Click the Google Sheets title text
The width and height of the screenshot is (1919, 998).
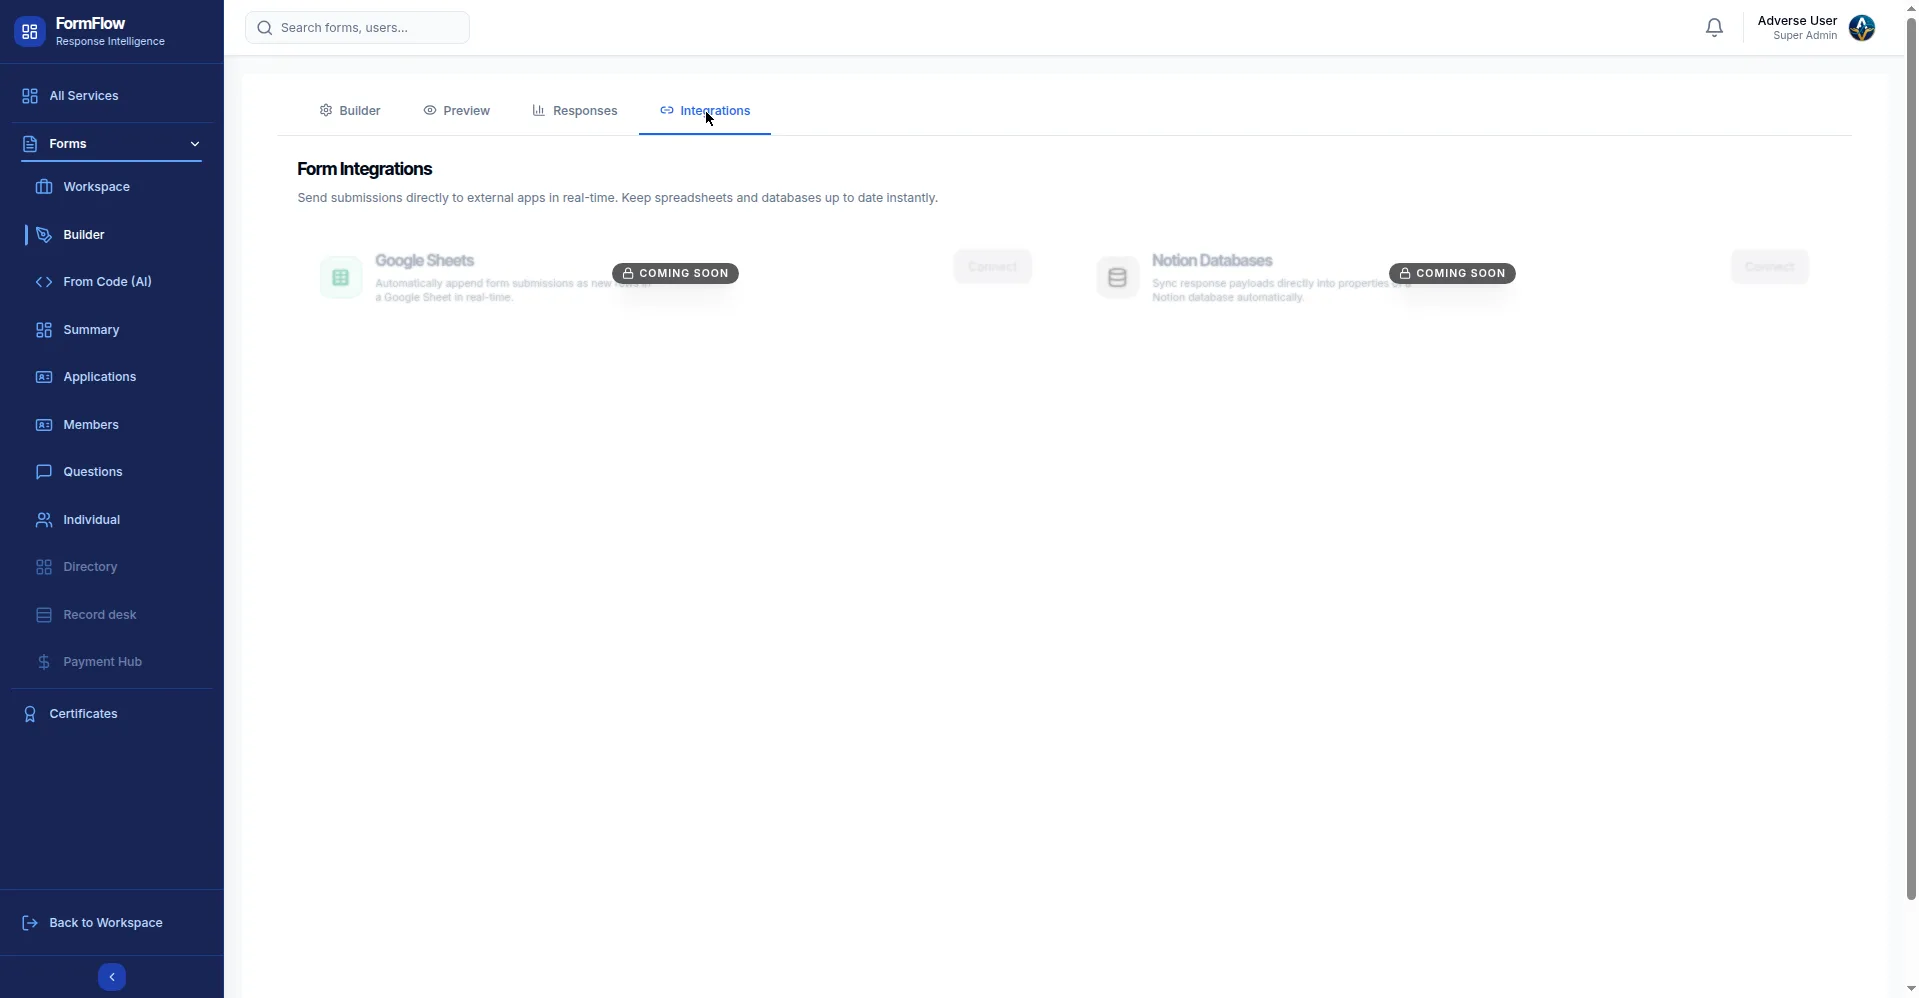(x=425, y=261)
